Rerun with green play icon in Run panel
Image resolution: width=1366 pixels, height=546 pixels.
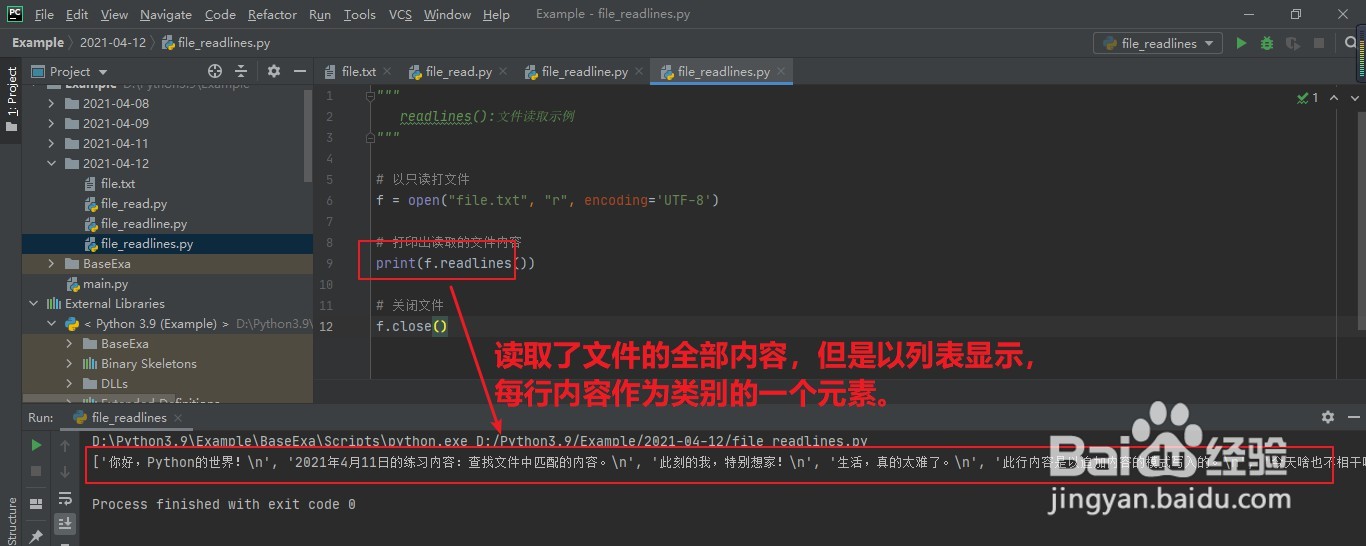tap(36, 445)
